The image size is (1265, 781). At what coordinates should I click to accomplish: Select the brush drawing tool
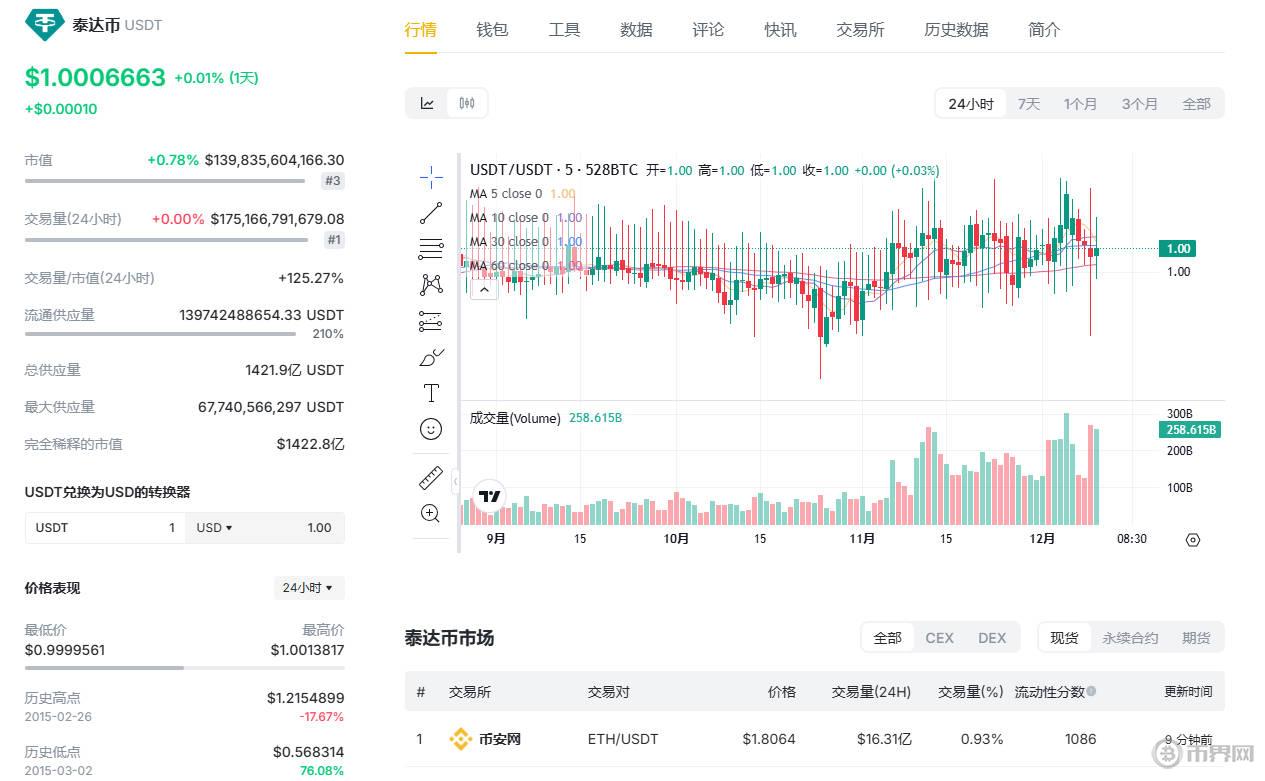pos(431,357)
